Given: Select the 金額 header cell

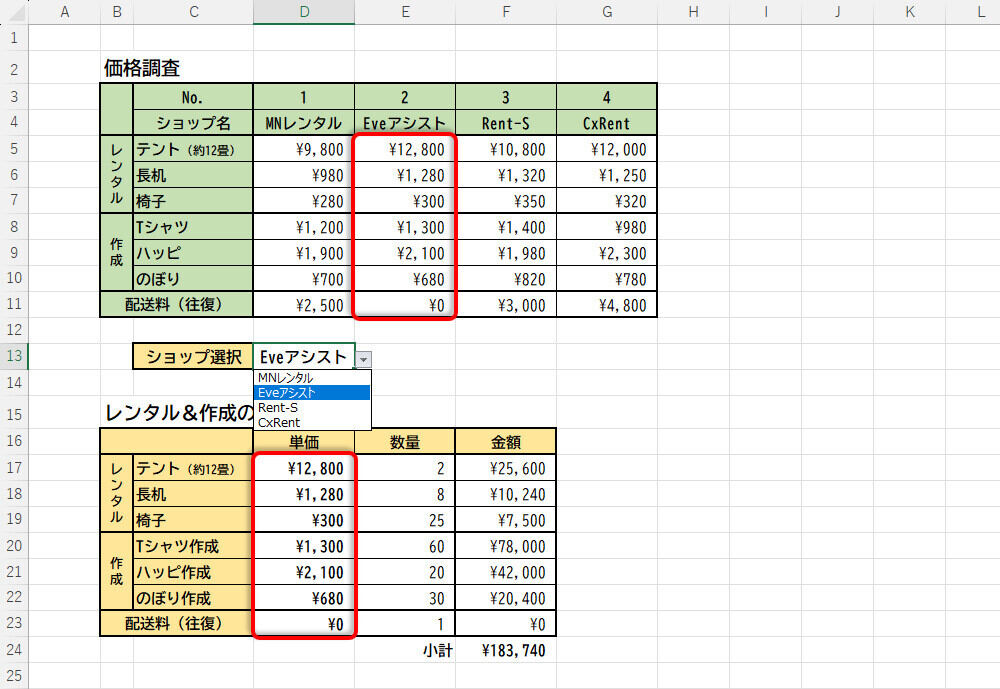Looking at the screenshot, I should tap(505, 442).
